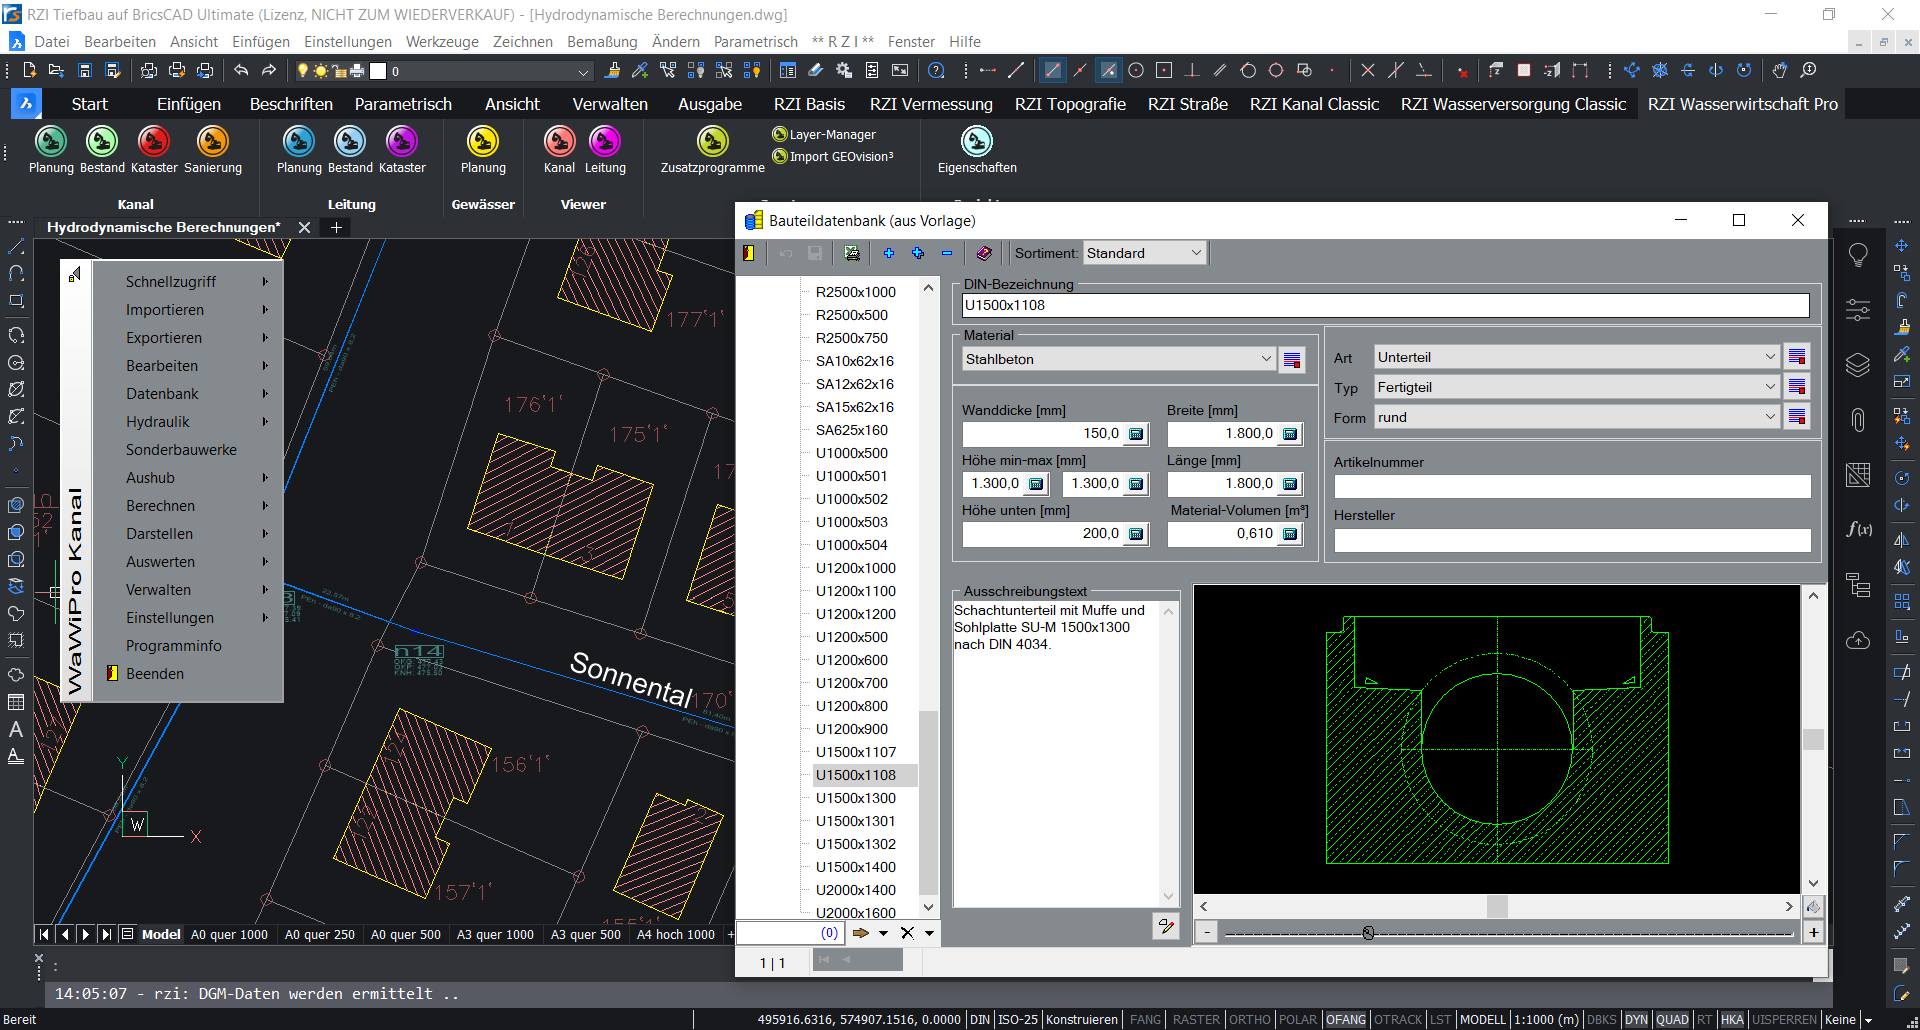Click the Undo arrow in top toolbar
The height and width of the screenshot is (1030, 1920).
click(x=241, y=70)
